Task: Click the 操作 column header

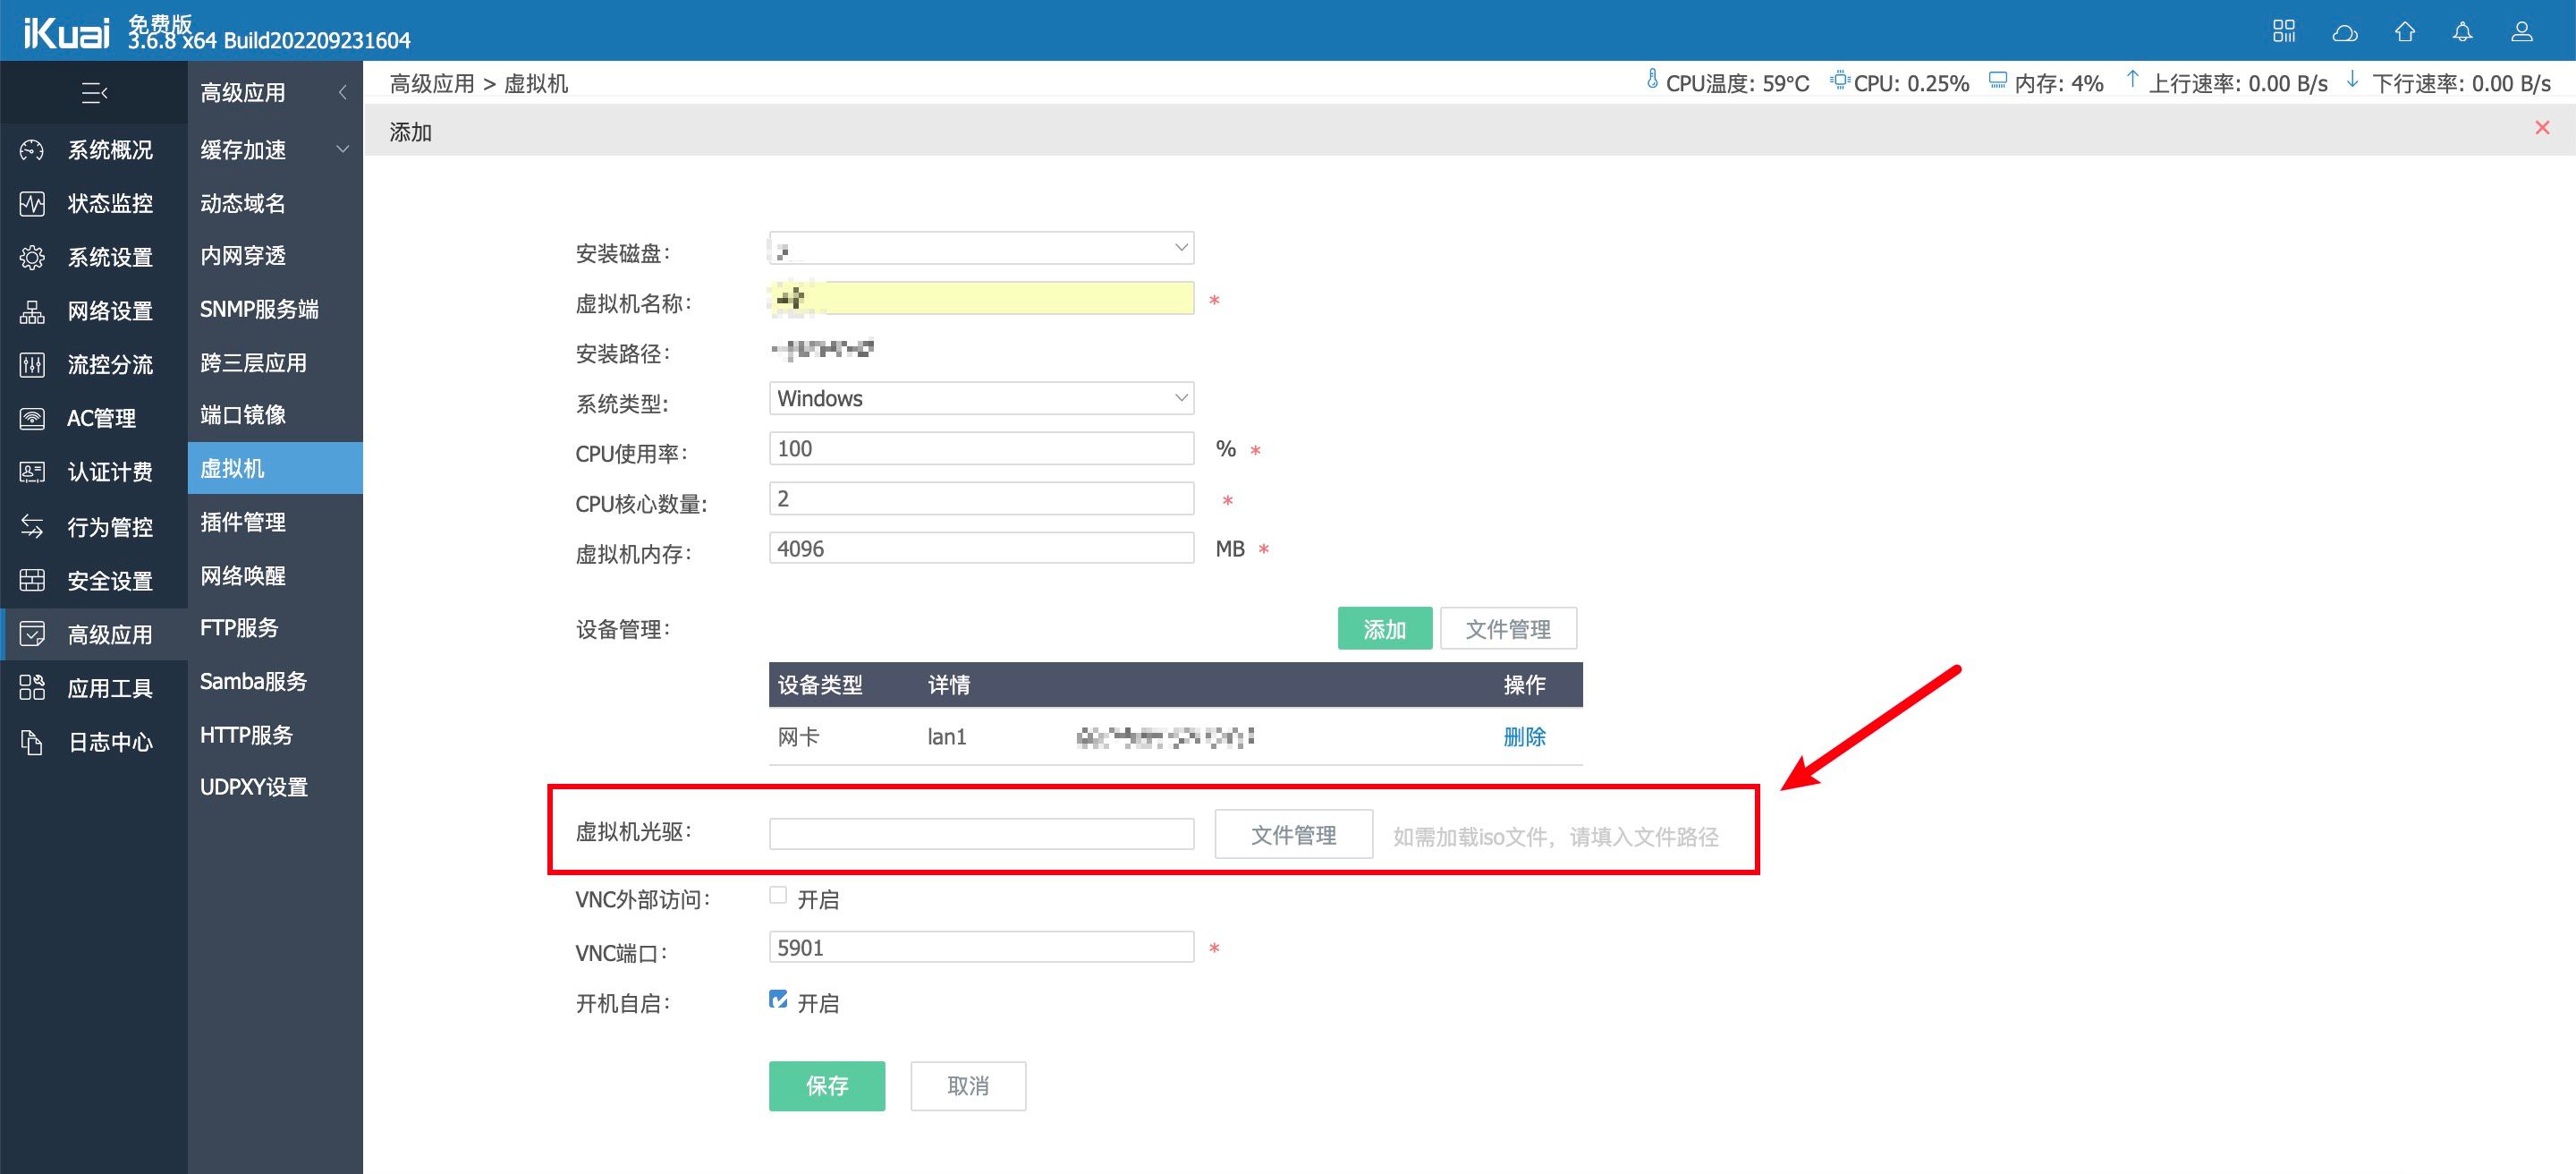Action: [x=1524, y=685]
